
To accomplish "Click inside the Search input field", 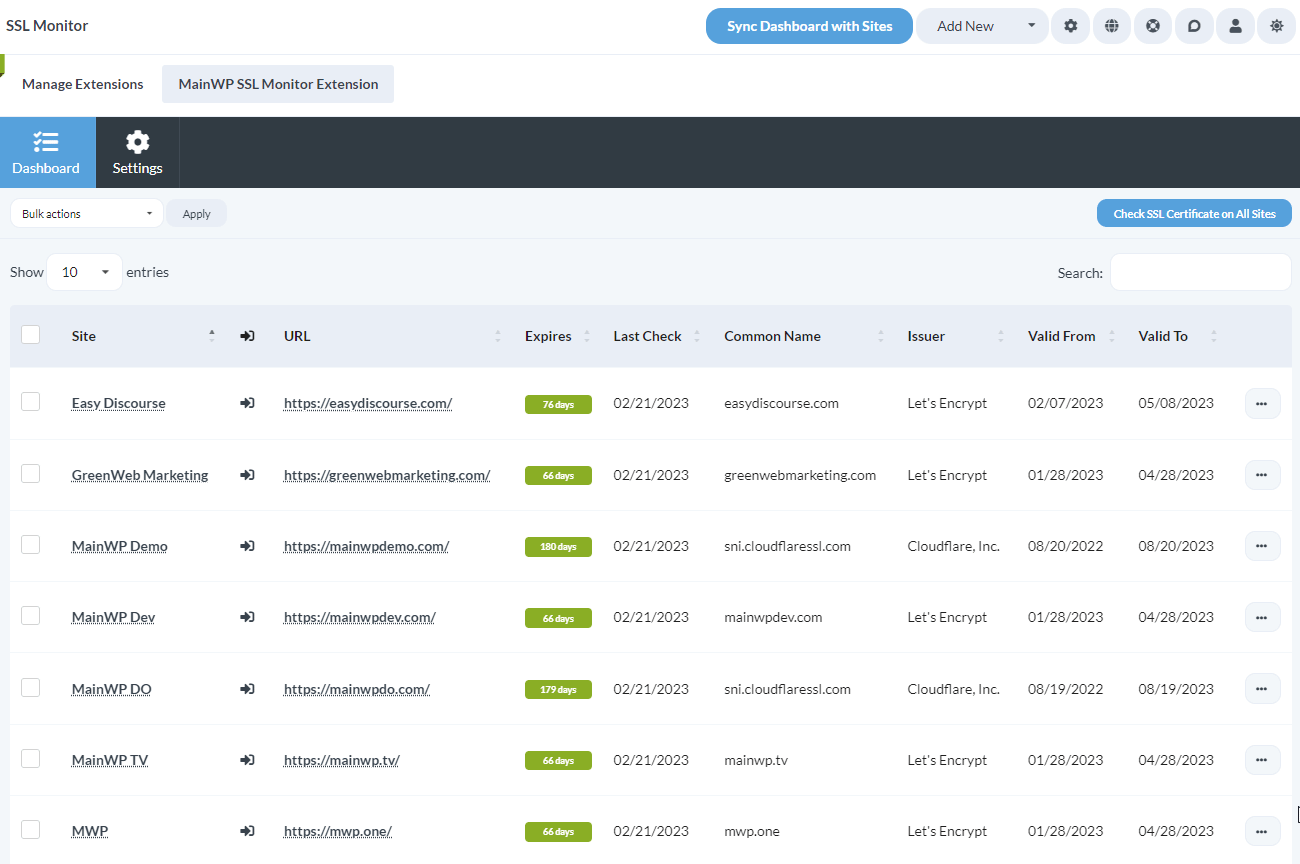I will [x=1200, y=271].
